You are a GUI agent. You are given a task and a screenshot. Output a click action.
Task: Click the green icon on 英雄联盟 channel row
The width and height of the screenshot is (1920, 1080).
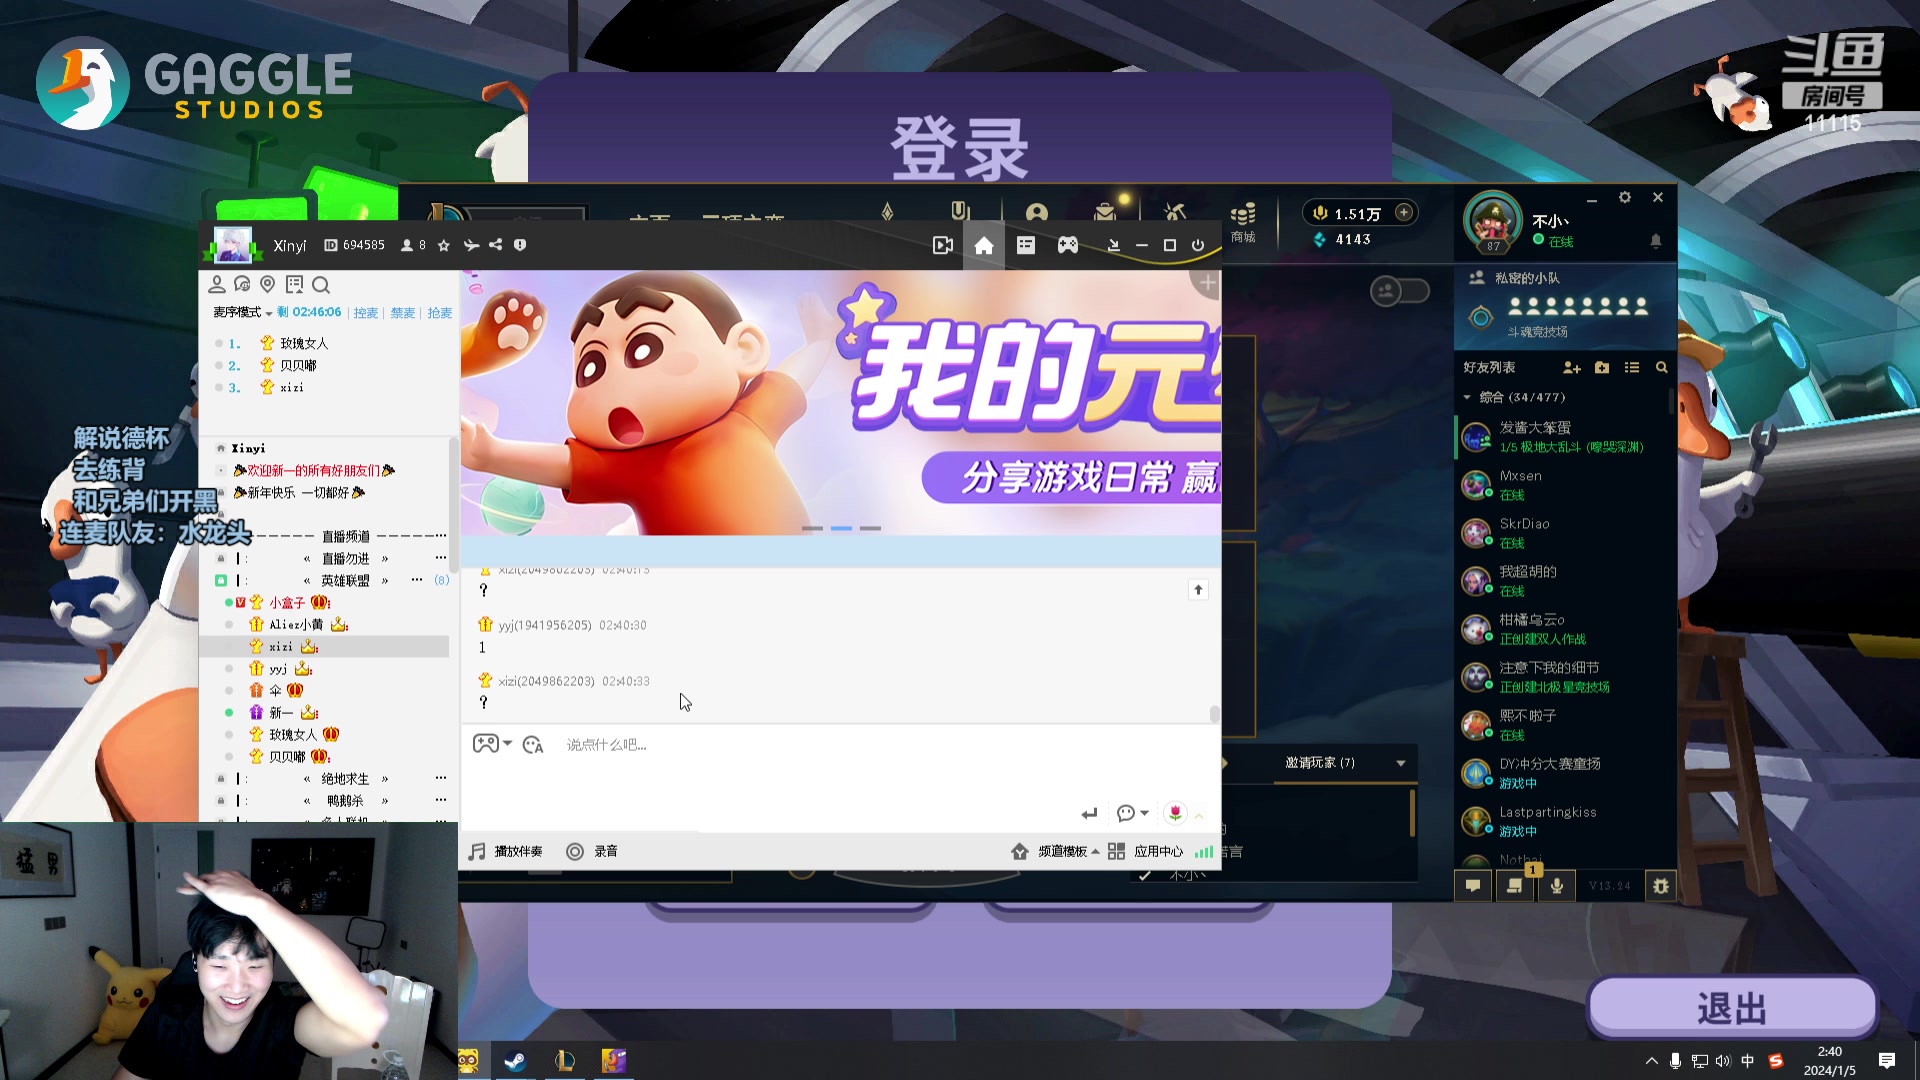tap(221, 581)
